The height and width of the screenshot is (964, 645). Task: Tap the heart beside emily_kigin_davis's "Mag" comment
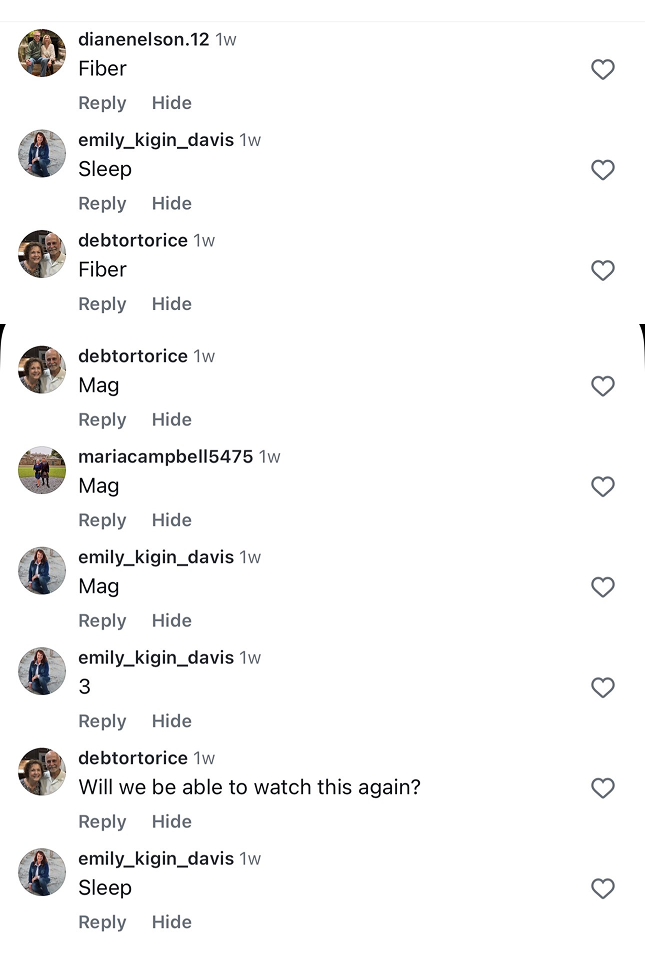[602, 587]
